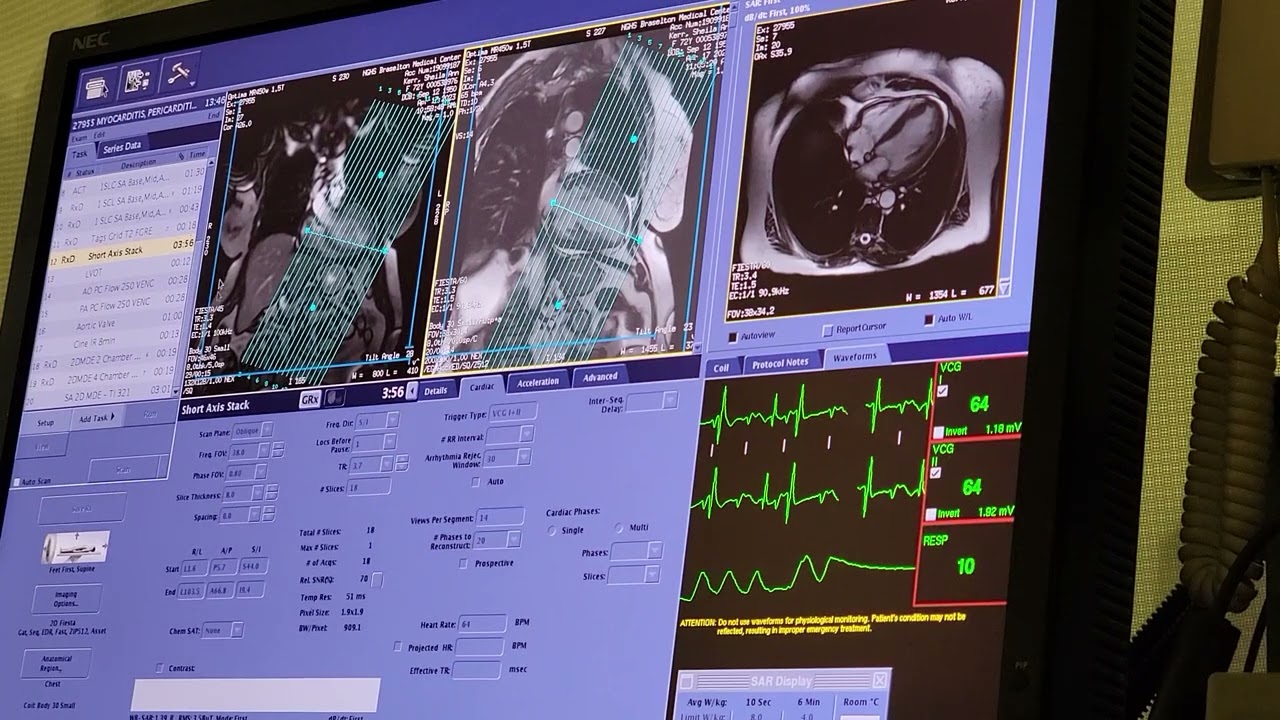Switch to the Series Data tab
The height and width of the screenshot is (720, 1280).
(122, 146)
